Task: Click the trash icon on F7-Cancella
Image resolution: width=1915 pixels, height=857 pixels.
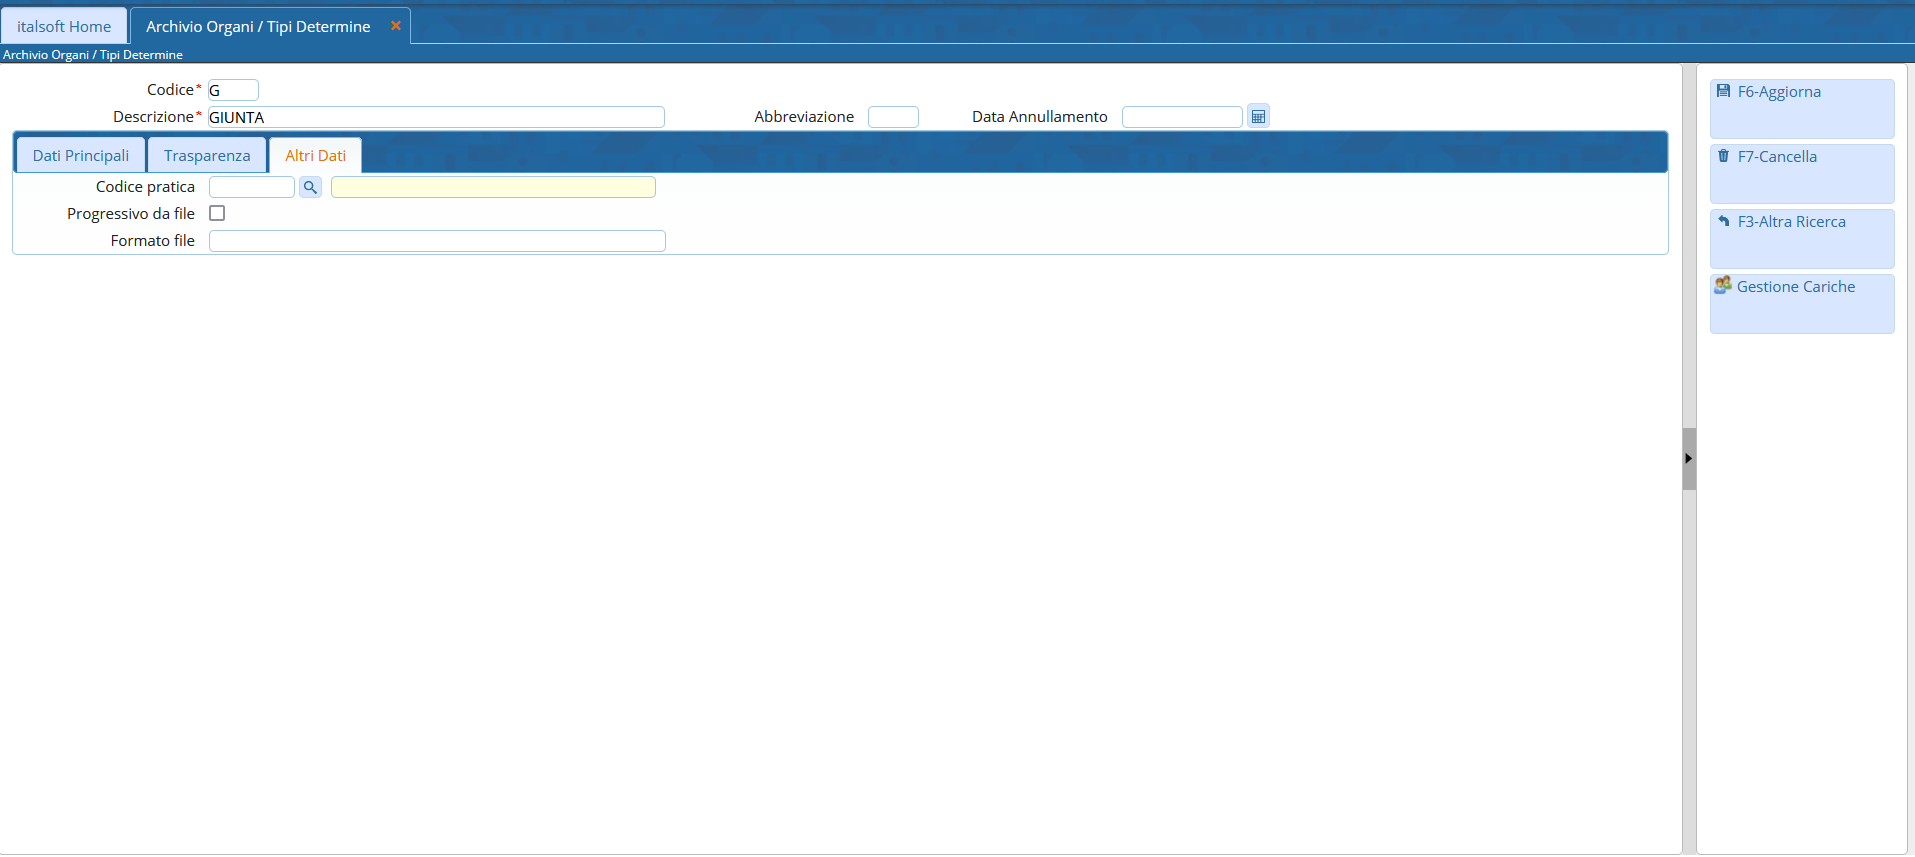Action: (1723, 156)
